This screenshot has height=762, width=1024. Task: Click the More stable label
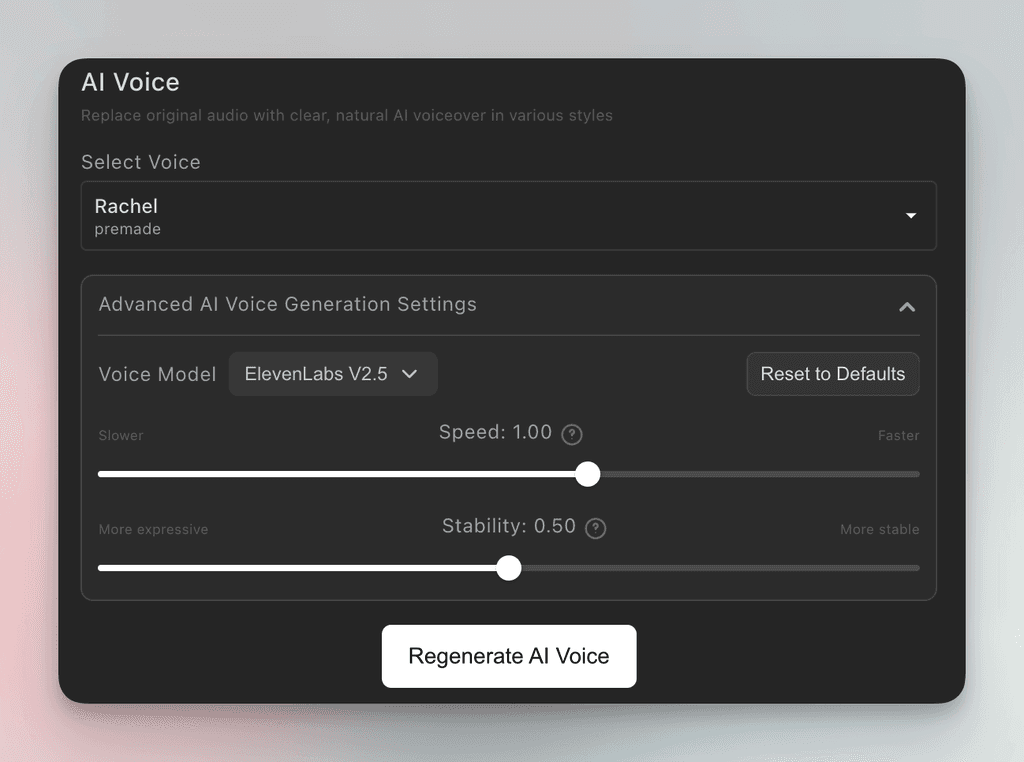(879, 530)
